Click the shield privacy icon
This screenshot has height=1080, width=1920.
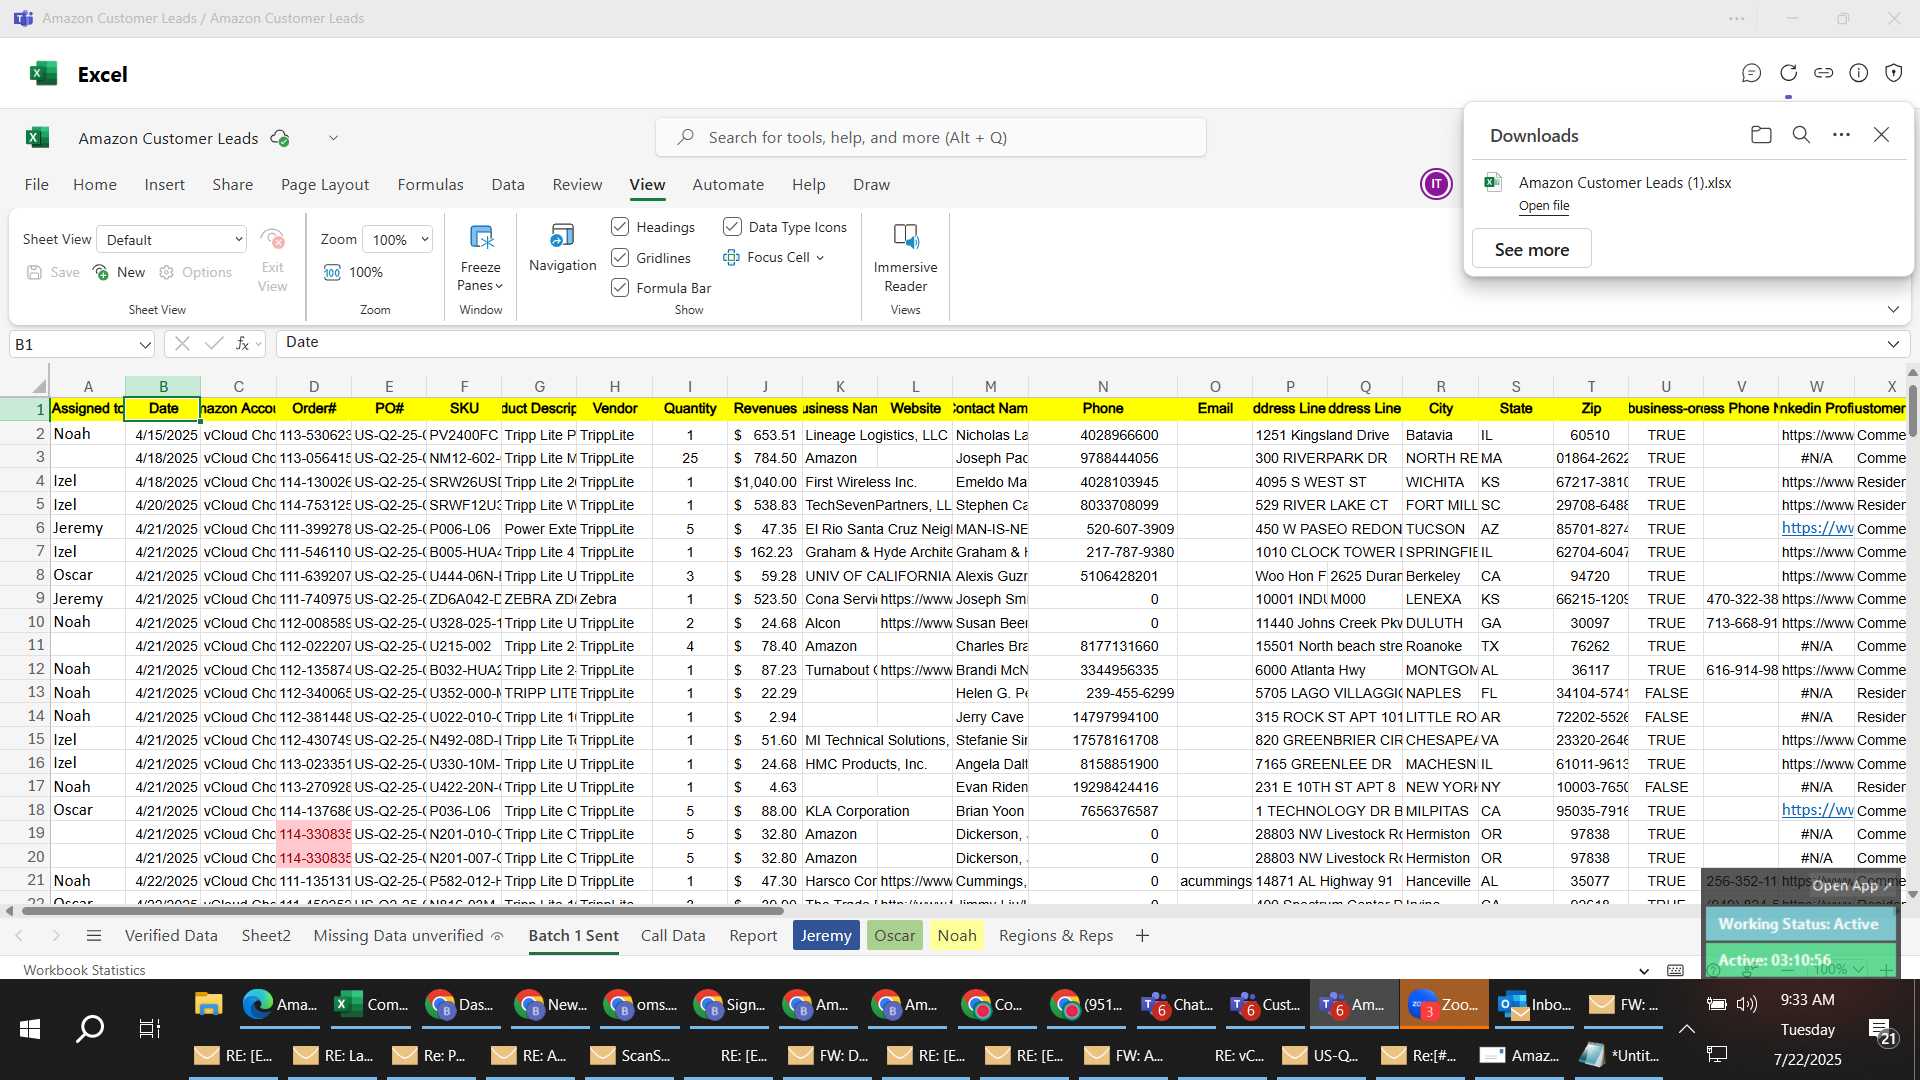1893,73
